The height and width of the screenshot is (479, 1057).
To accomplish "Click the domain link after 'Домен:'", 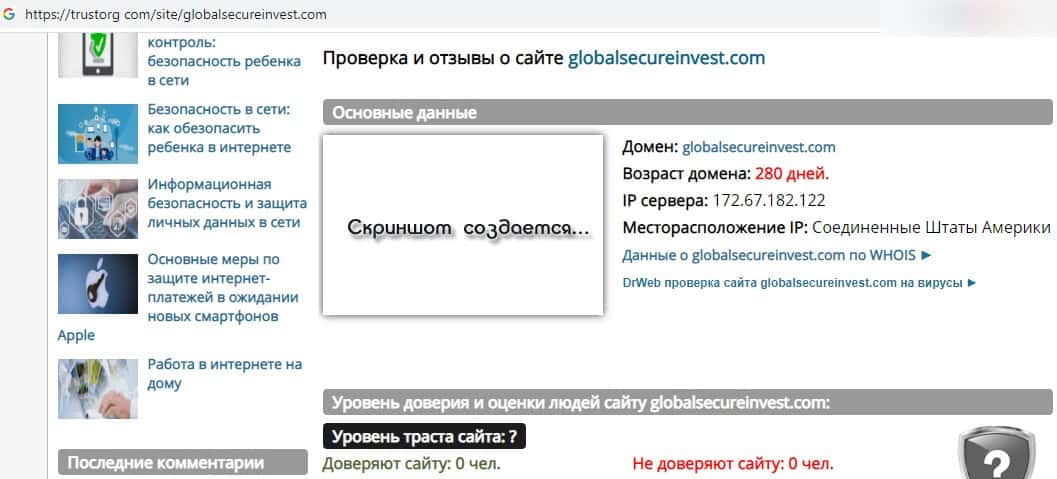I will point(758,147).
